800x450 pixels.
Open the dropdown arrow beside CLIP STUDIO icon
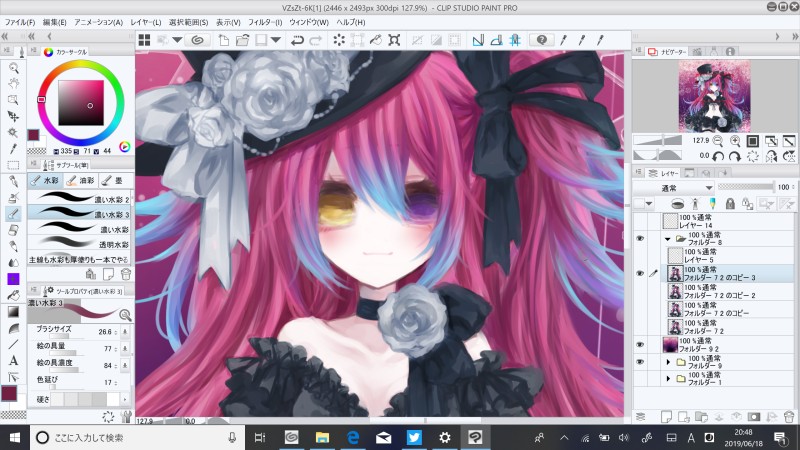coord(177,40)
